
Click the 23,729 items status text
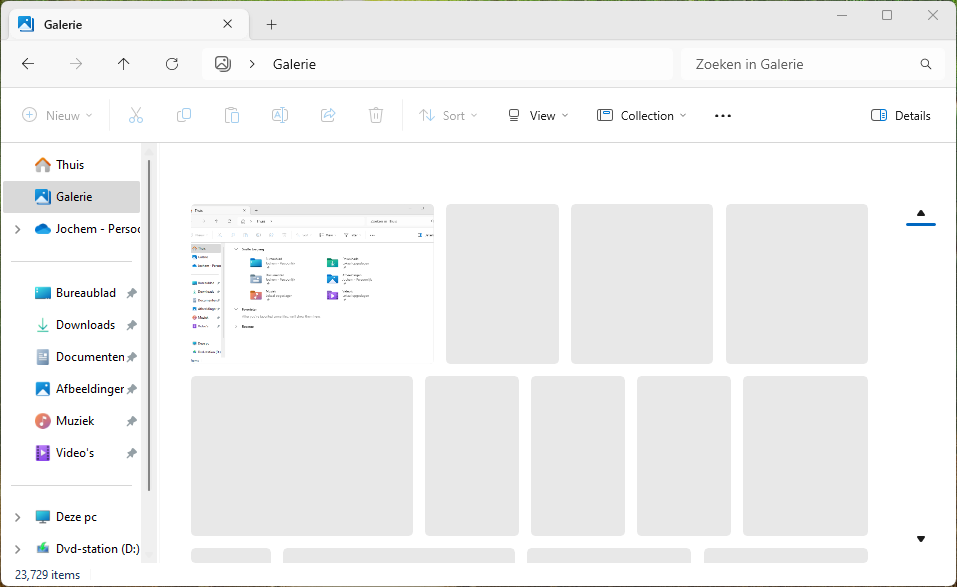48,575
